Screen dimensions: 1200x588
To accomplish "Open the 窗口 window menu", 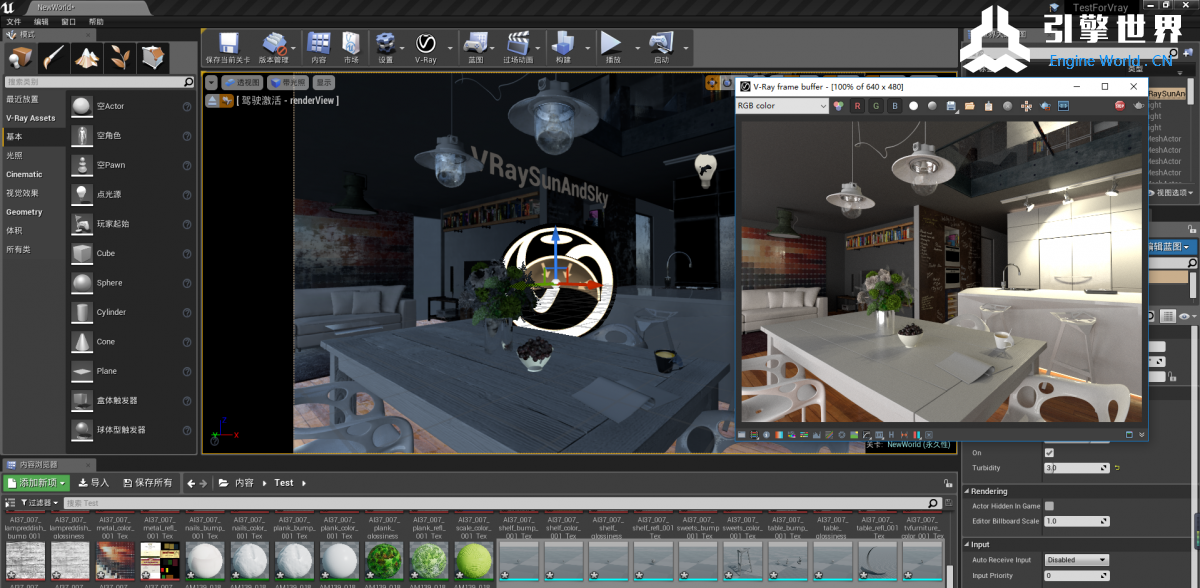I will click(x=69, y=22).
